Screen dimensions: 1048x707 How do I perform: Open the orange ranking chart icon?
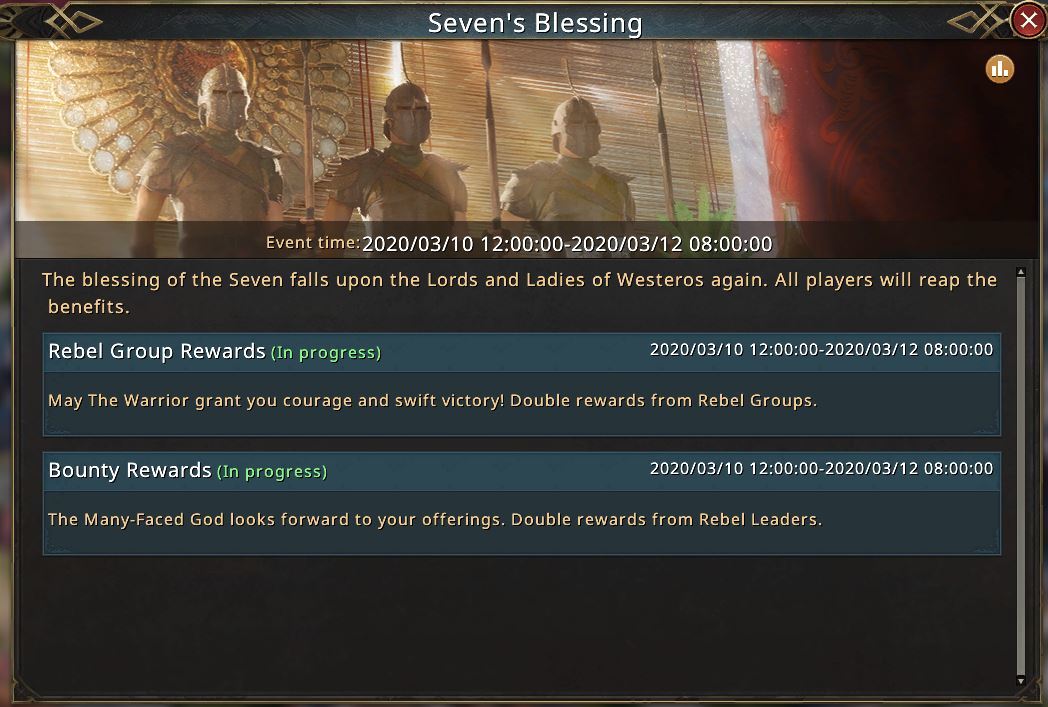tap(999, 69)
